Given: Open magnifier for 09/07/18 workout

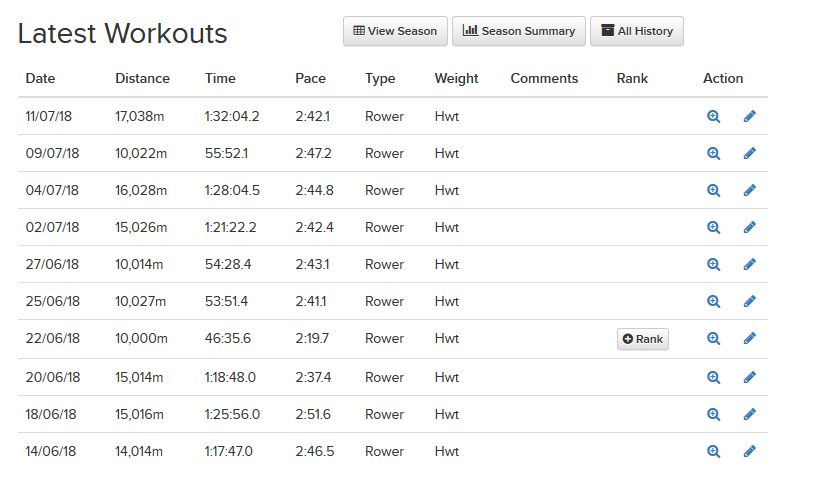Looking at the screenshot, I should [x=713, y=154].
